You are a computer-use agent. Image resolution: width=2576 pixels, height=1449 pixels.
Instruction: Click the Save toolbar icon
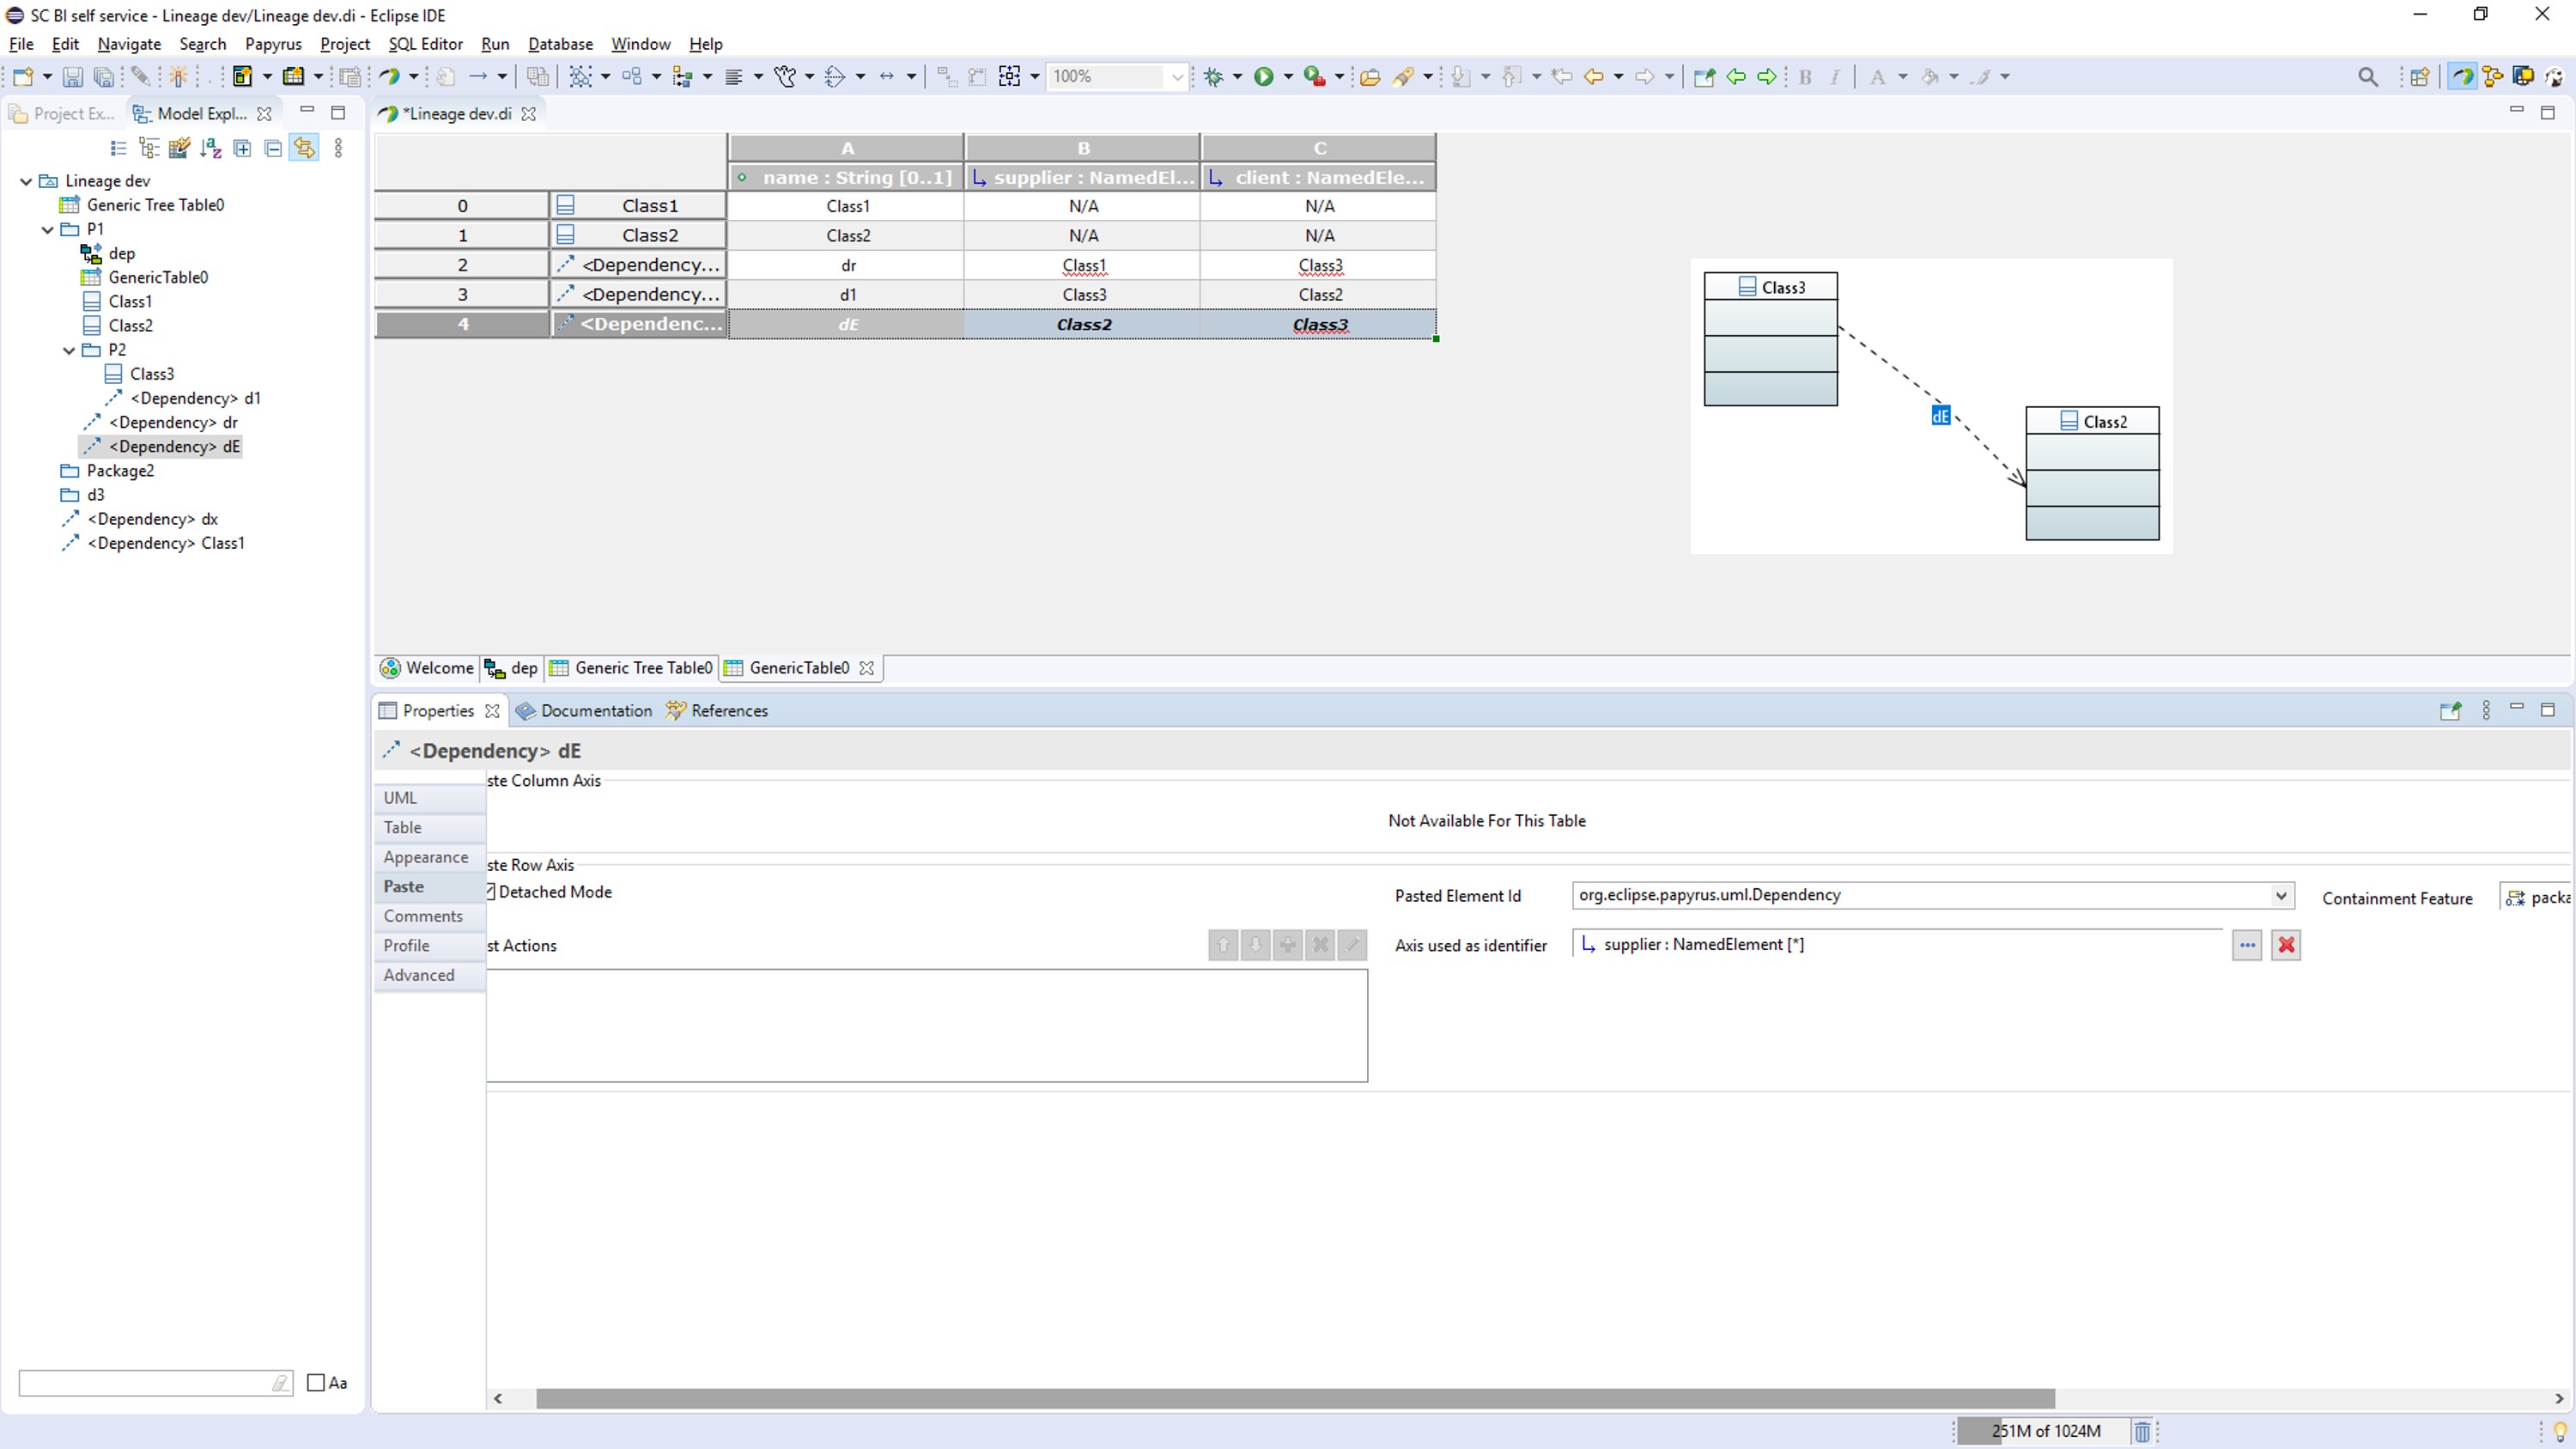(72, 76)
